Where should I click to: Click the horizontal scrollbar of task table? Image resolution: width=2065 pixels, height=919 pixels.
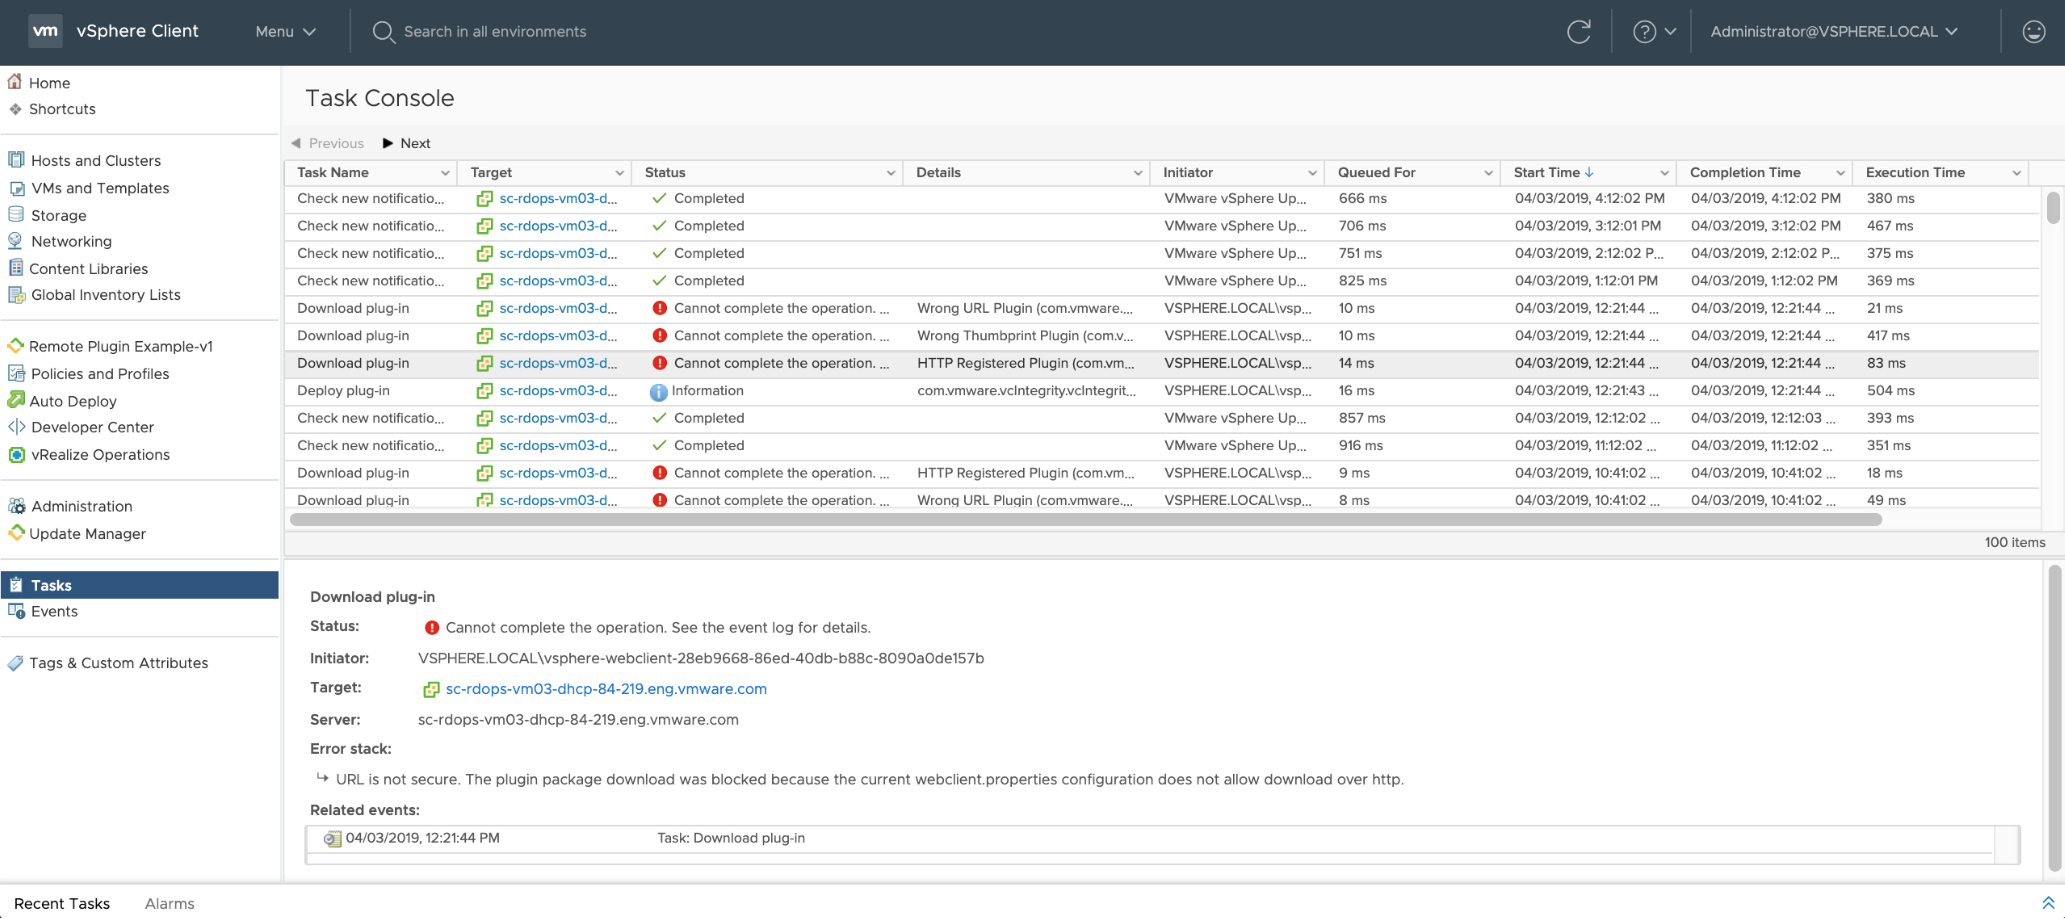click(1085, 520)
